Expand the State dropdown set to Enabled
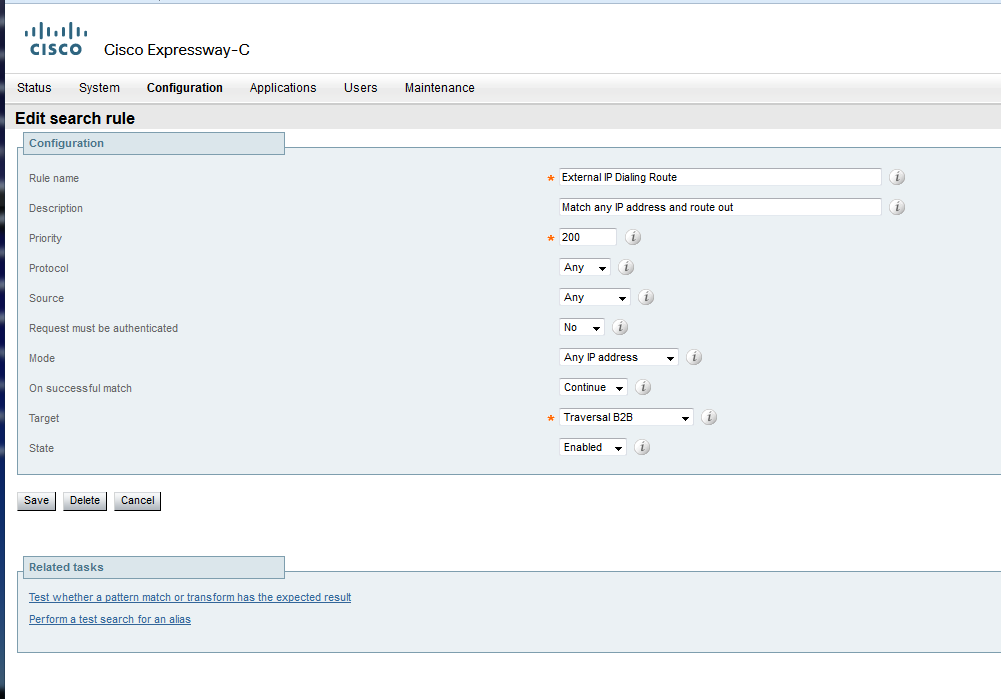 click(593, 448)
